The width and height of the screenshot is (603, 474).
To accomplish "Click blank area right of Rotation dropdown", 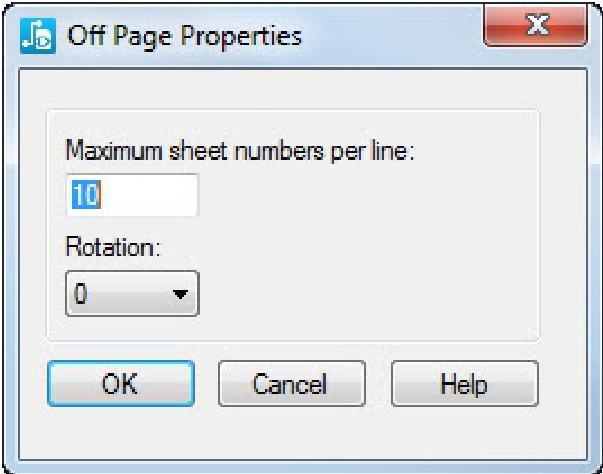I will tap(360, 295).
